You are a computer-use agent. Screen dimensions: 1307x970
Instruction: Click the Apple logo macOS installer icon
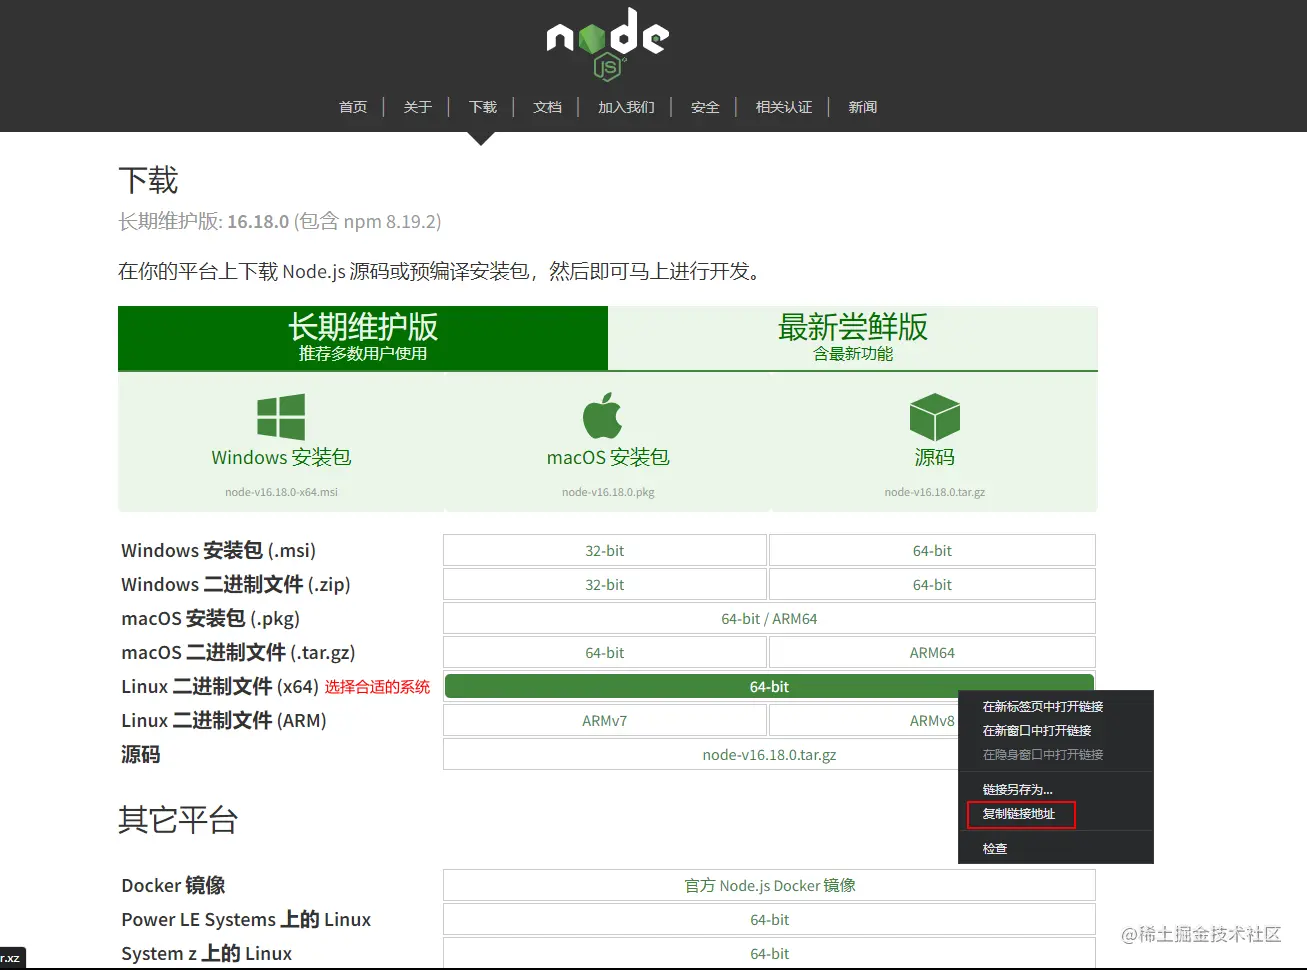tap(603, 415)
